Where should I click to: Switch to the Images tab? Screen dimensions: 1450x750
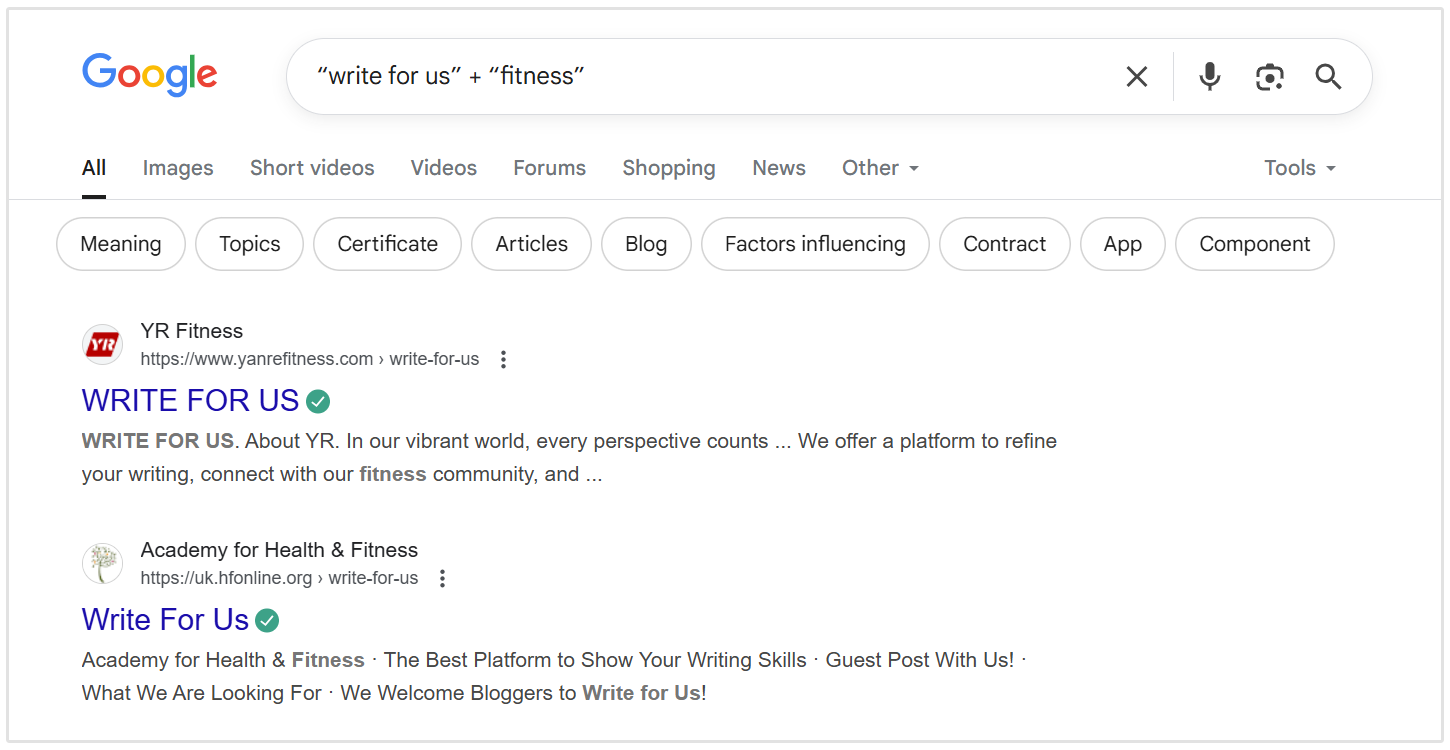177,167
